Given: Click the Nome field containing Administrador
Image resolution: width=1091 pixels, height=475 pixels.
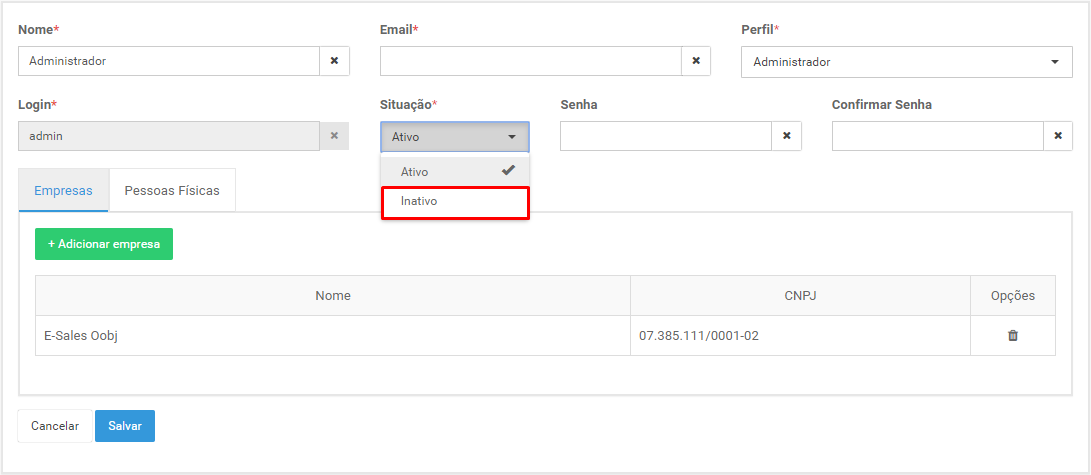Looking at the screenshot, I should click(169, 61).
